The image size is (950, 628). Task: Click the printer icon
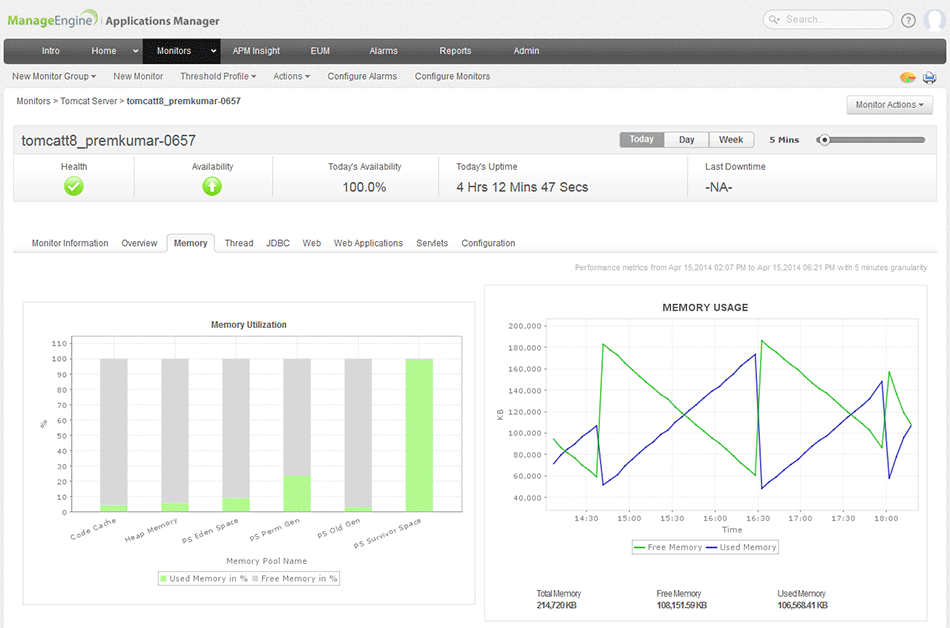pos(929,78)
